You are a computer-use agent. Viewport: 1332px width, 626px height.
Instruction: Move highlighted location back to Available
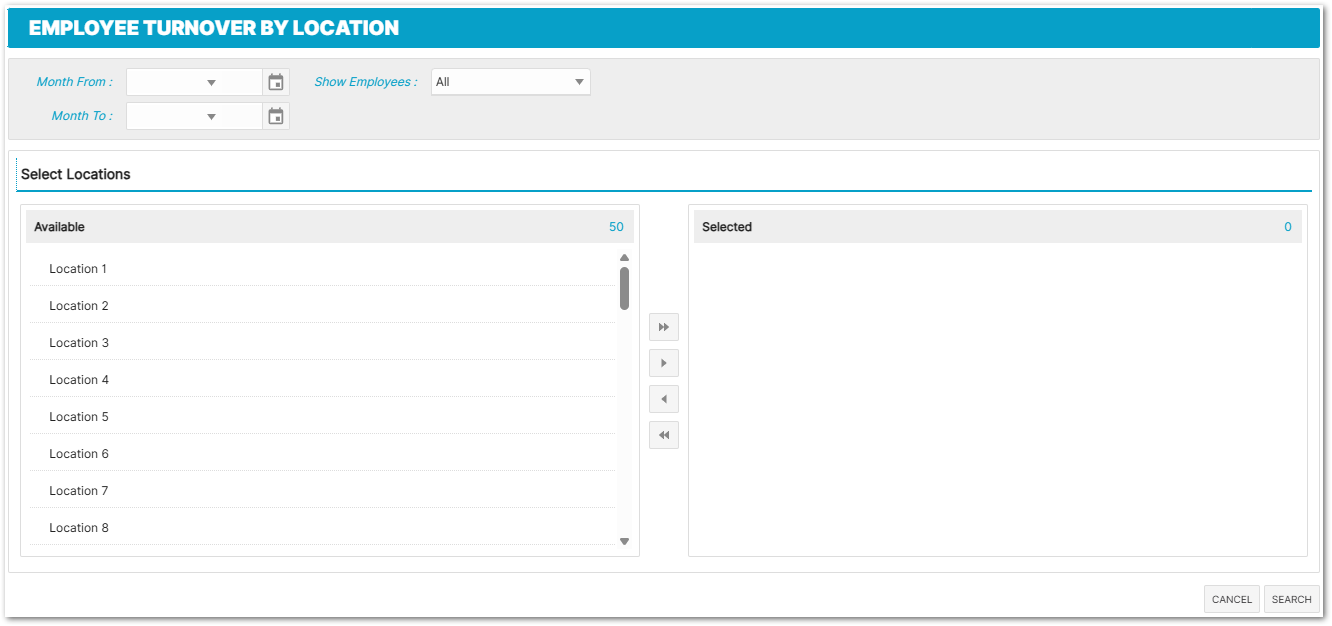[664, 399]
